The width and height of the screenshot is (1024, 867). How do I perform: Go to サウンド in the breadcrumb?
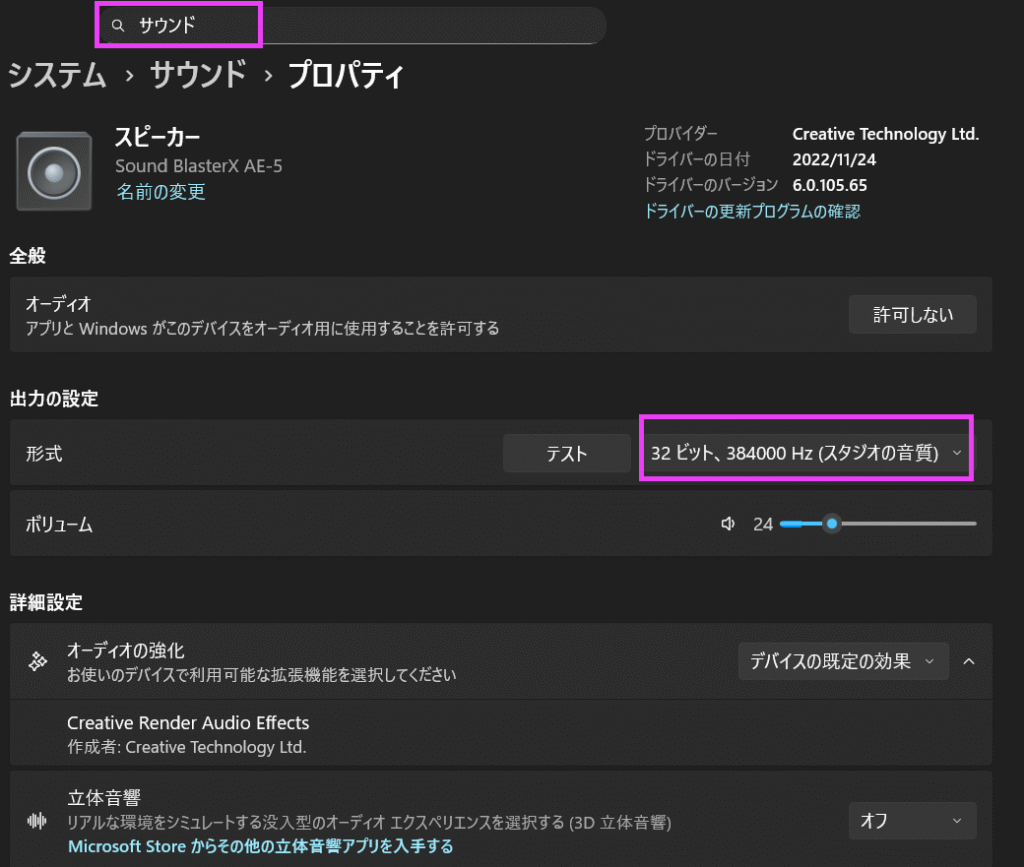point(199,74)
